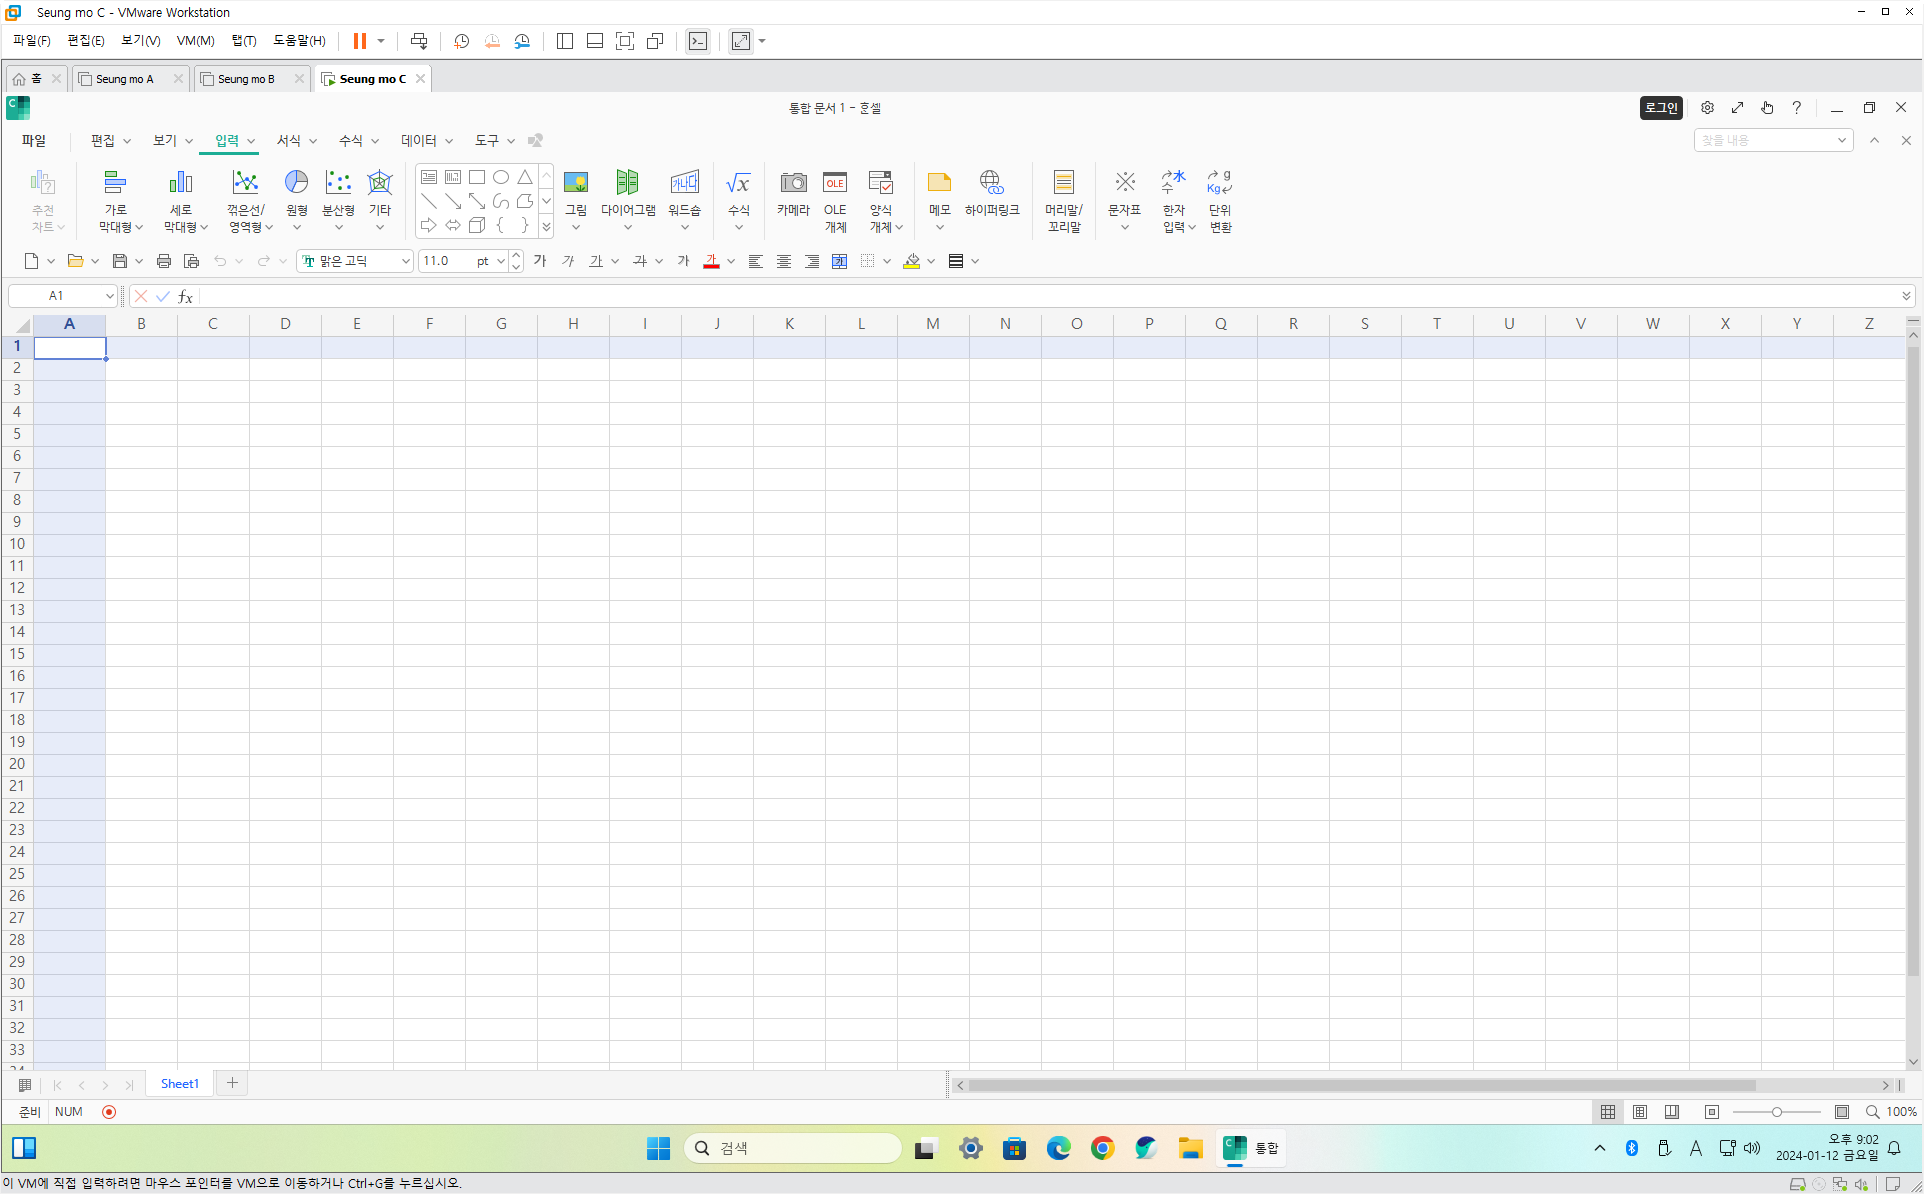The width and height of the screenshot is (1924, 1194).
Task: Expand the font size unit dropdown
Action: coord(500,261)
